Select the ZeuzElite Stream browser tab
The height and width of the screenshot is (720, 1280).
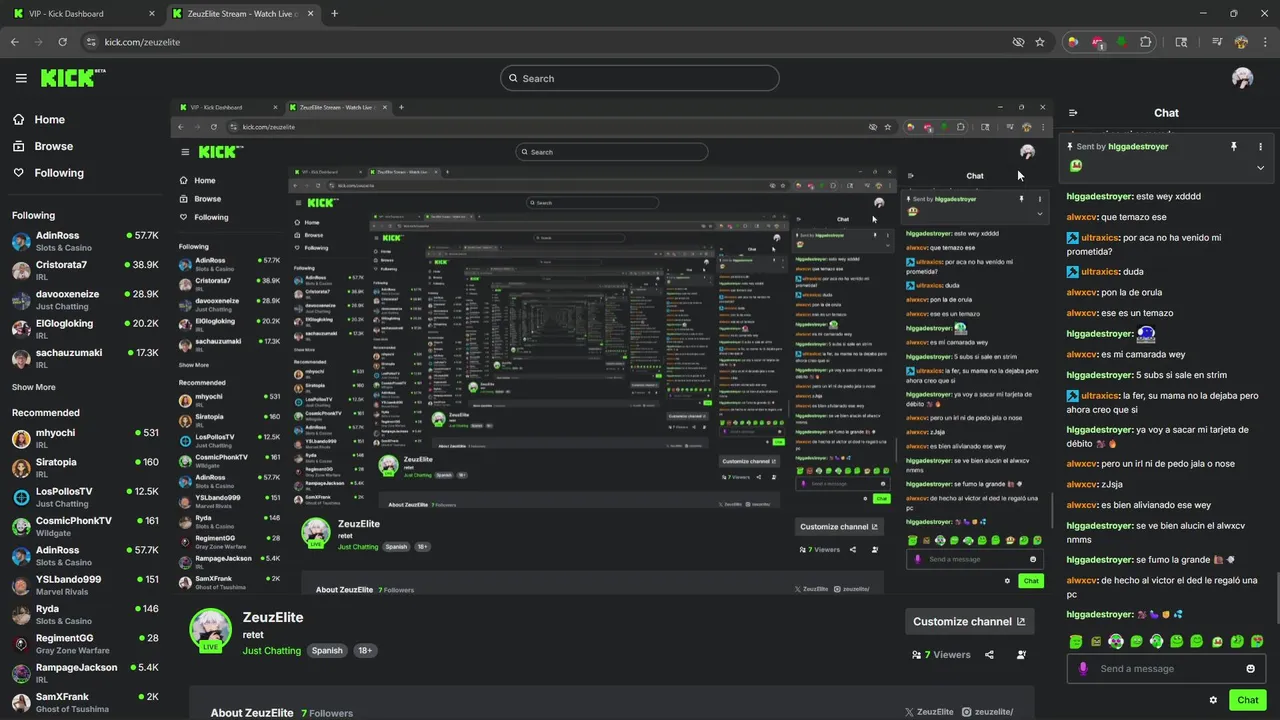point(242,13)
